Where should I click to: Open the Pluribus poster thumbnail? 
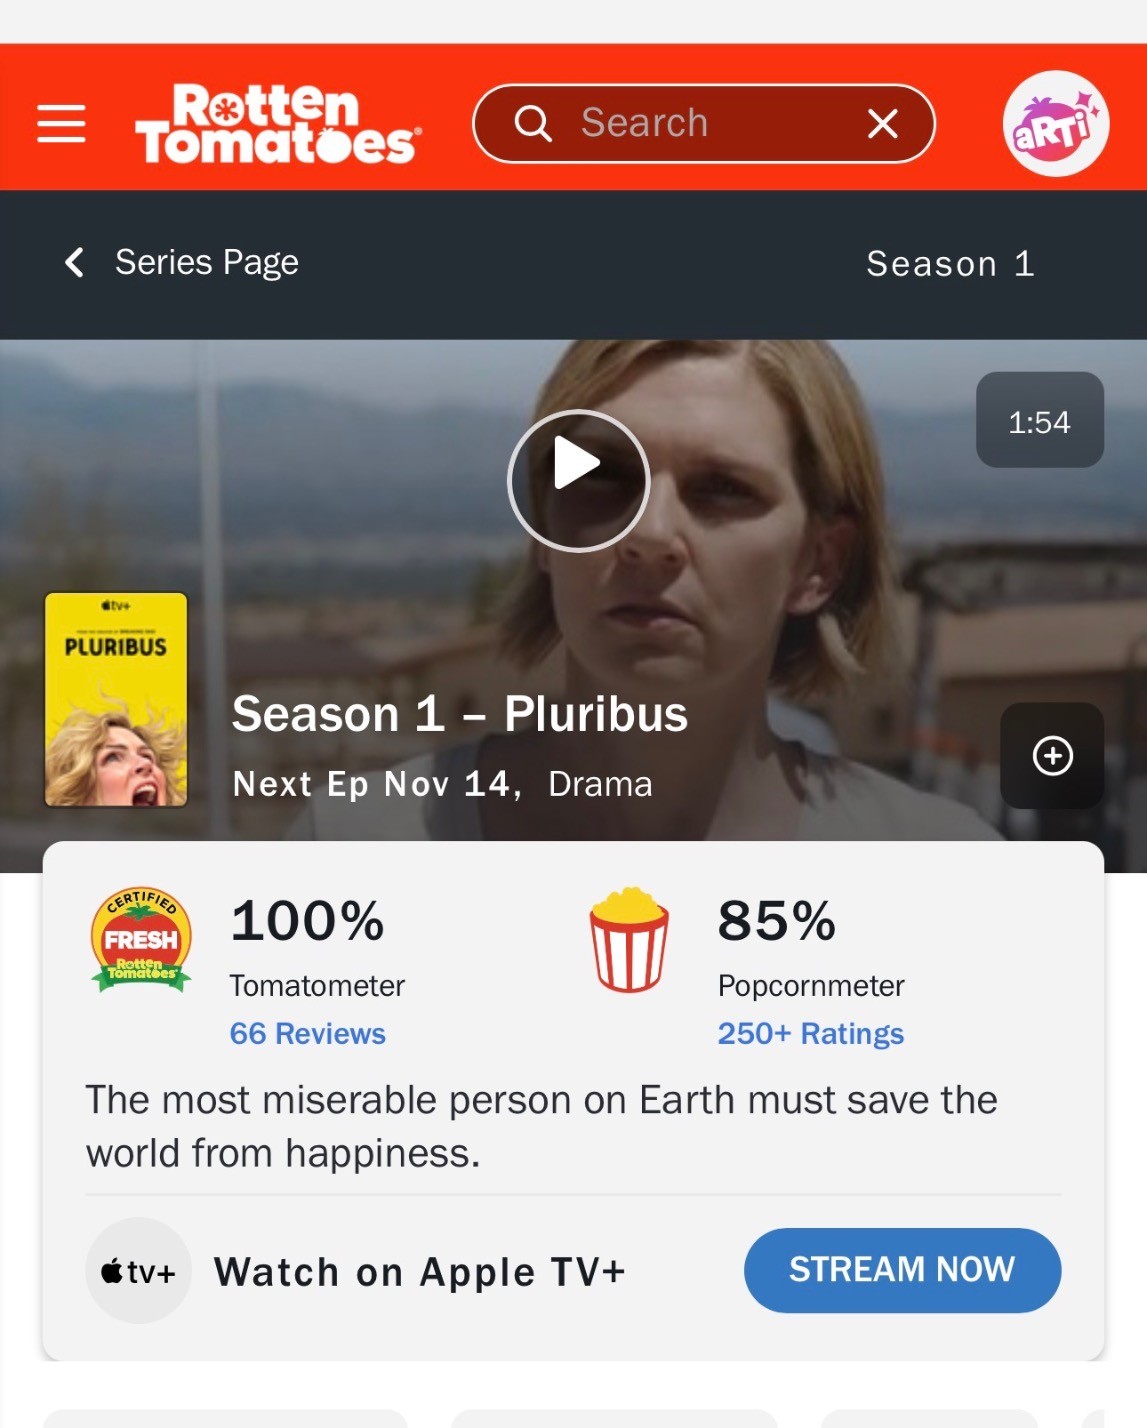[116, 699]
